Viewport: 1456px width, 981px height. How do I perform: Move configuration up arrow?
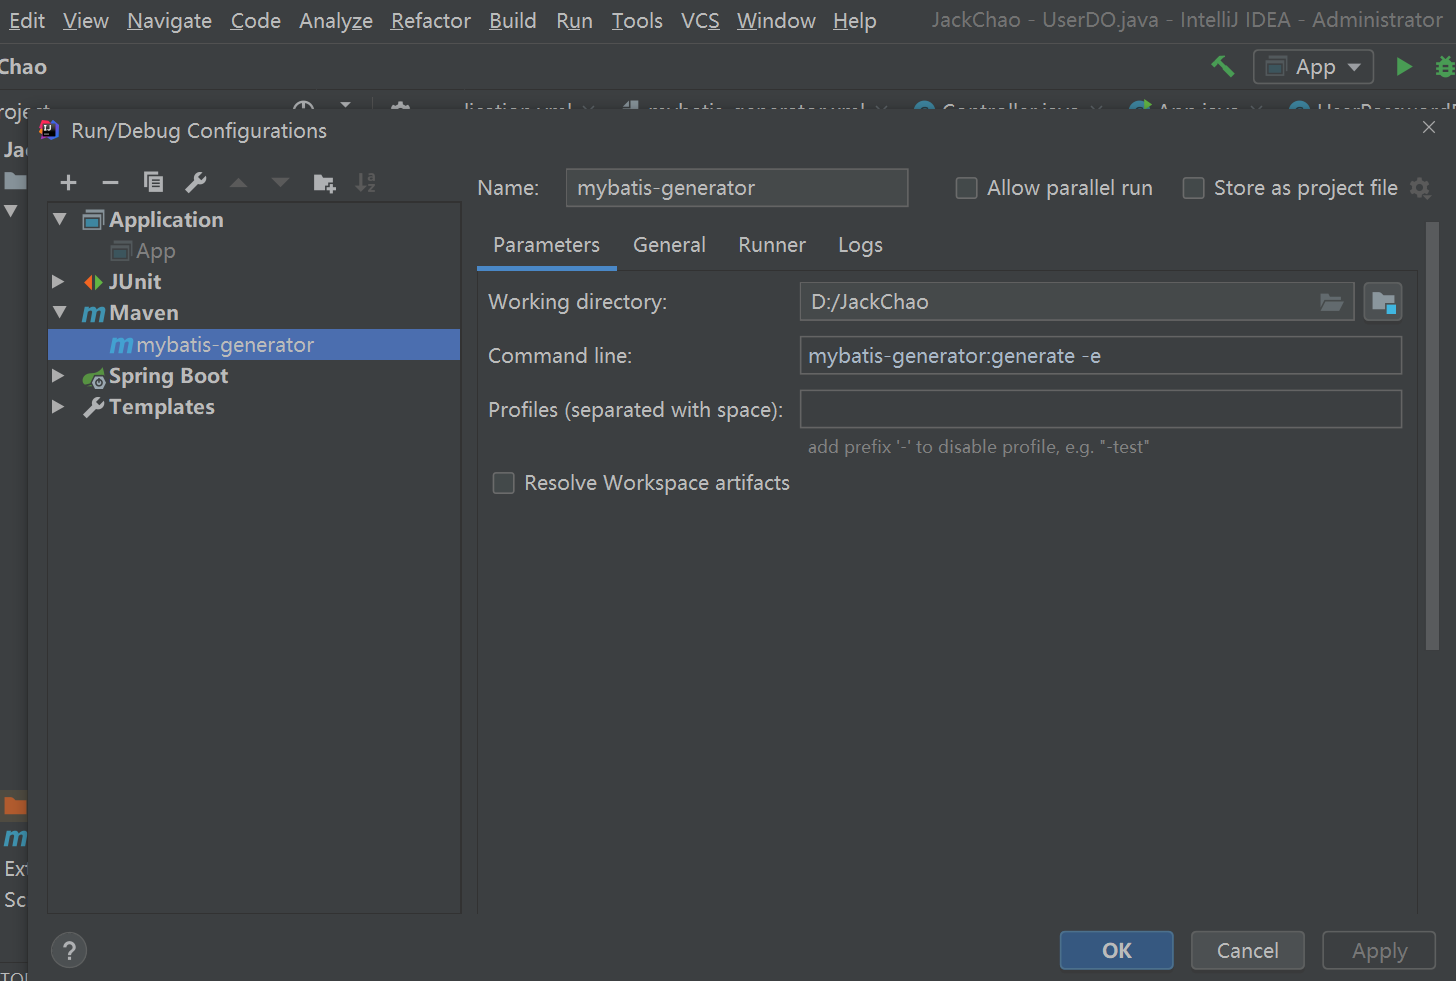tap(238, 183)
